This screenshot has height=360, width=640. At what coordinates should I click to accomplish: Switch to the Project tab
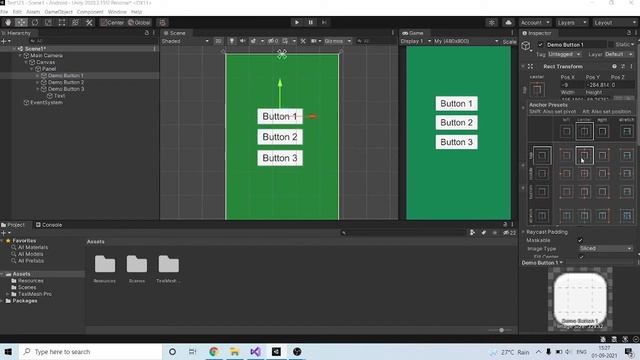(13, 225)
